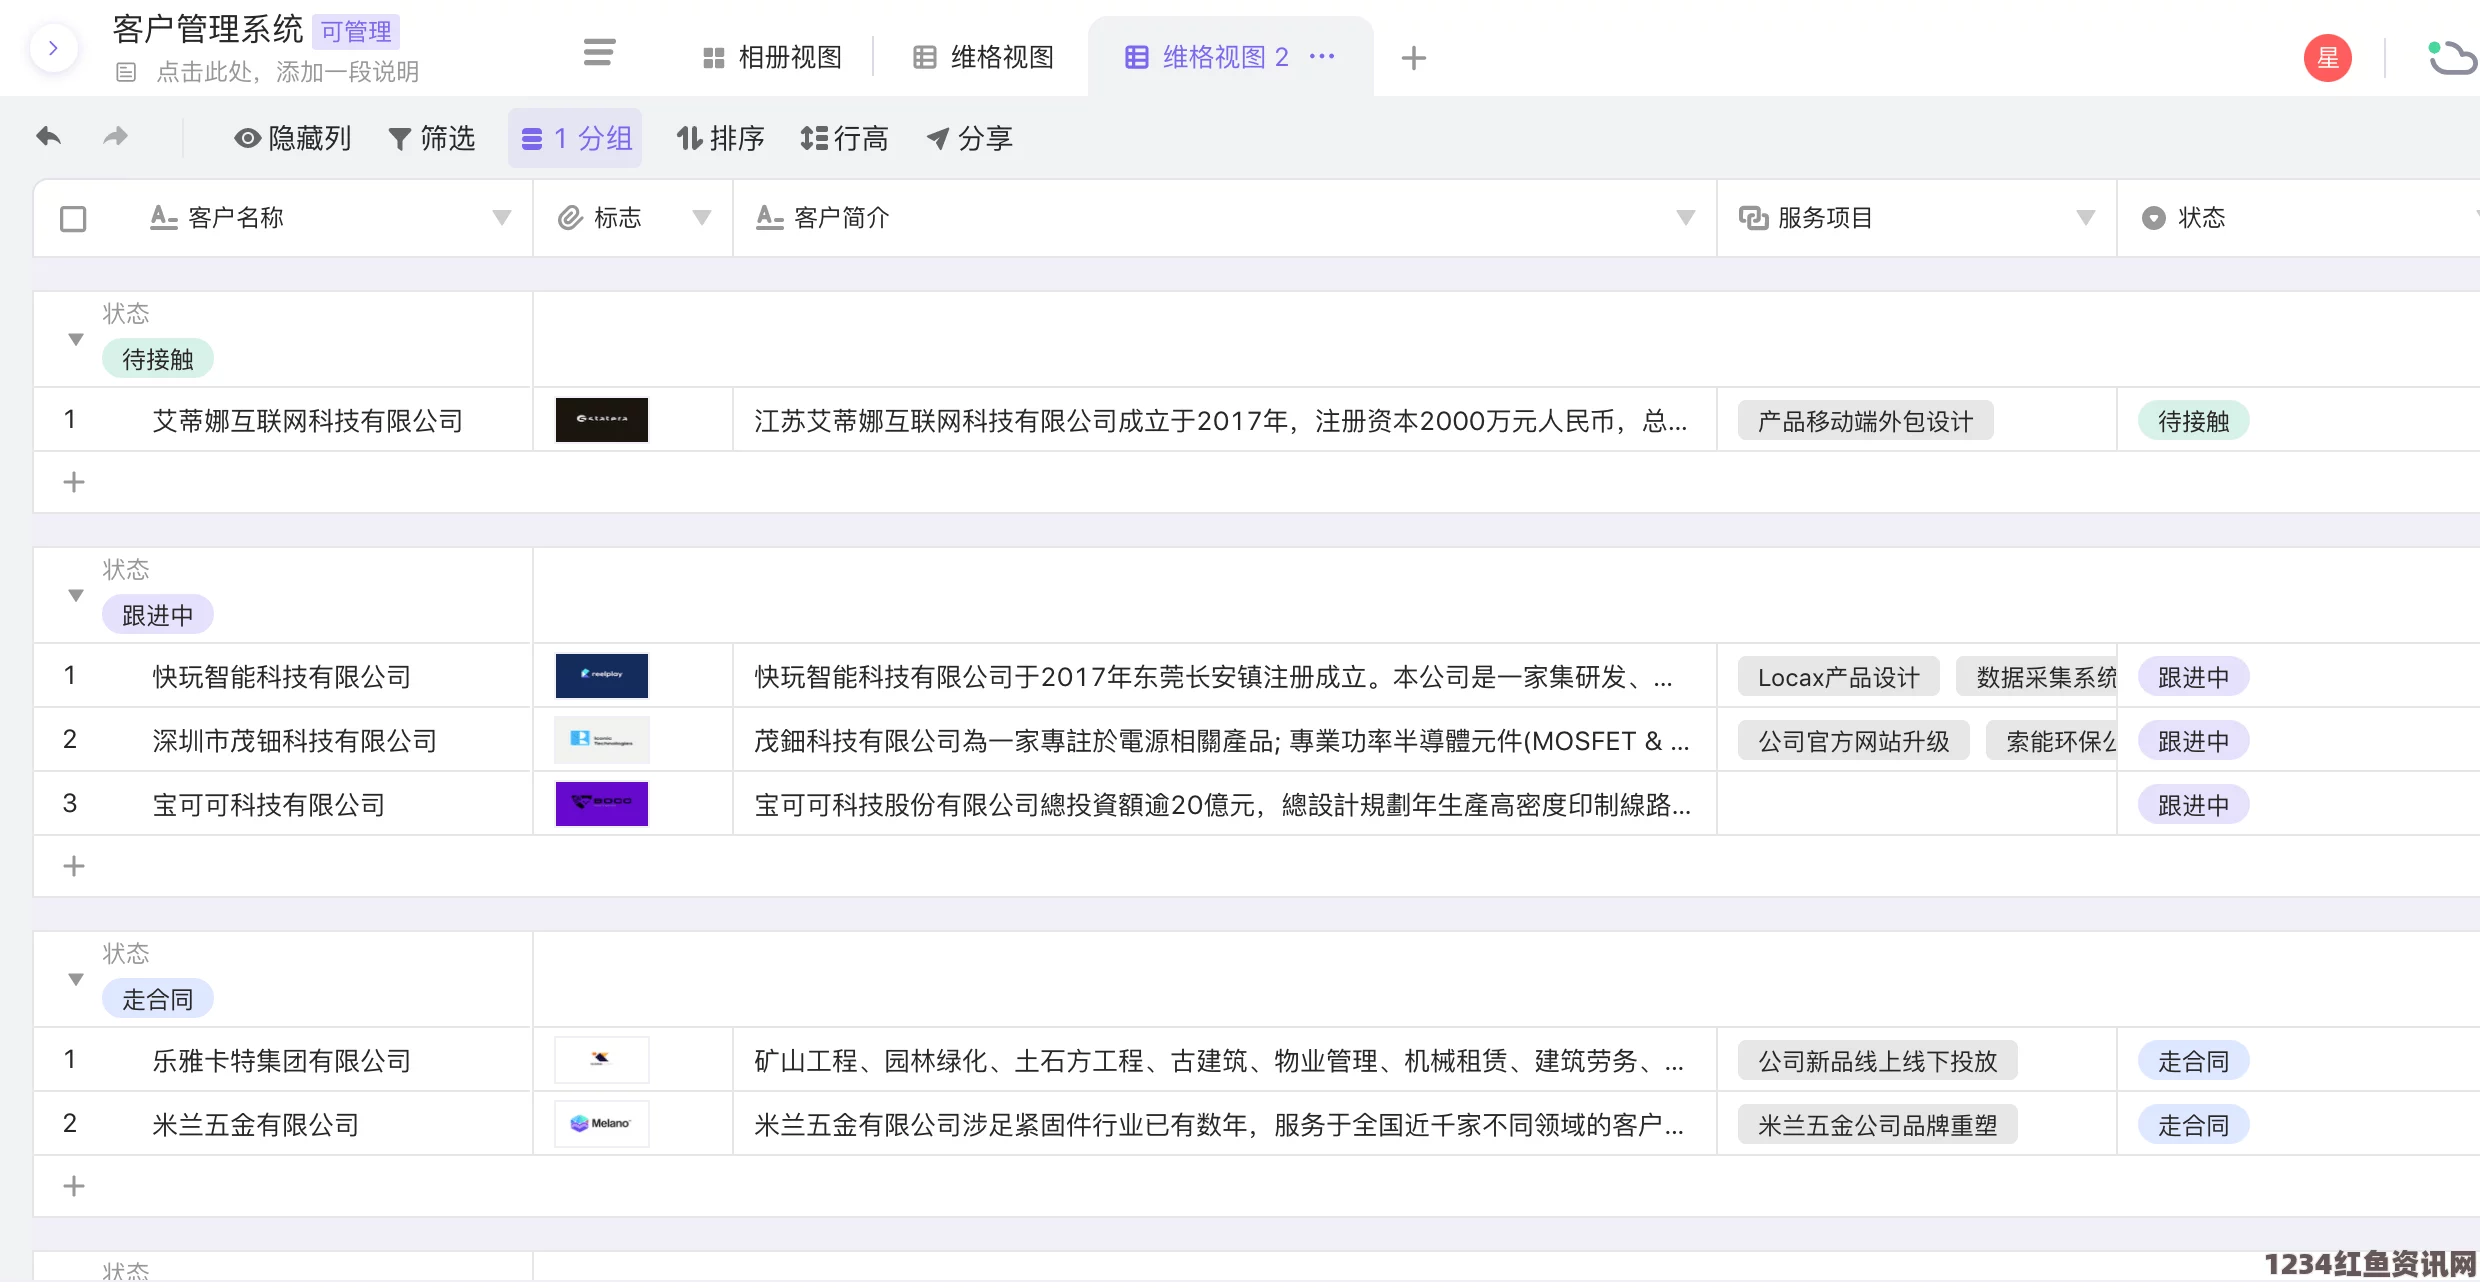Click the 状态 column type icon

pyautogui.click(x=2153, y=218)
